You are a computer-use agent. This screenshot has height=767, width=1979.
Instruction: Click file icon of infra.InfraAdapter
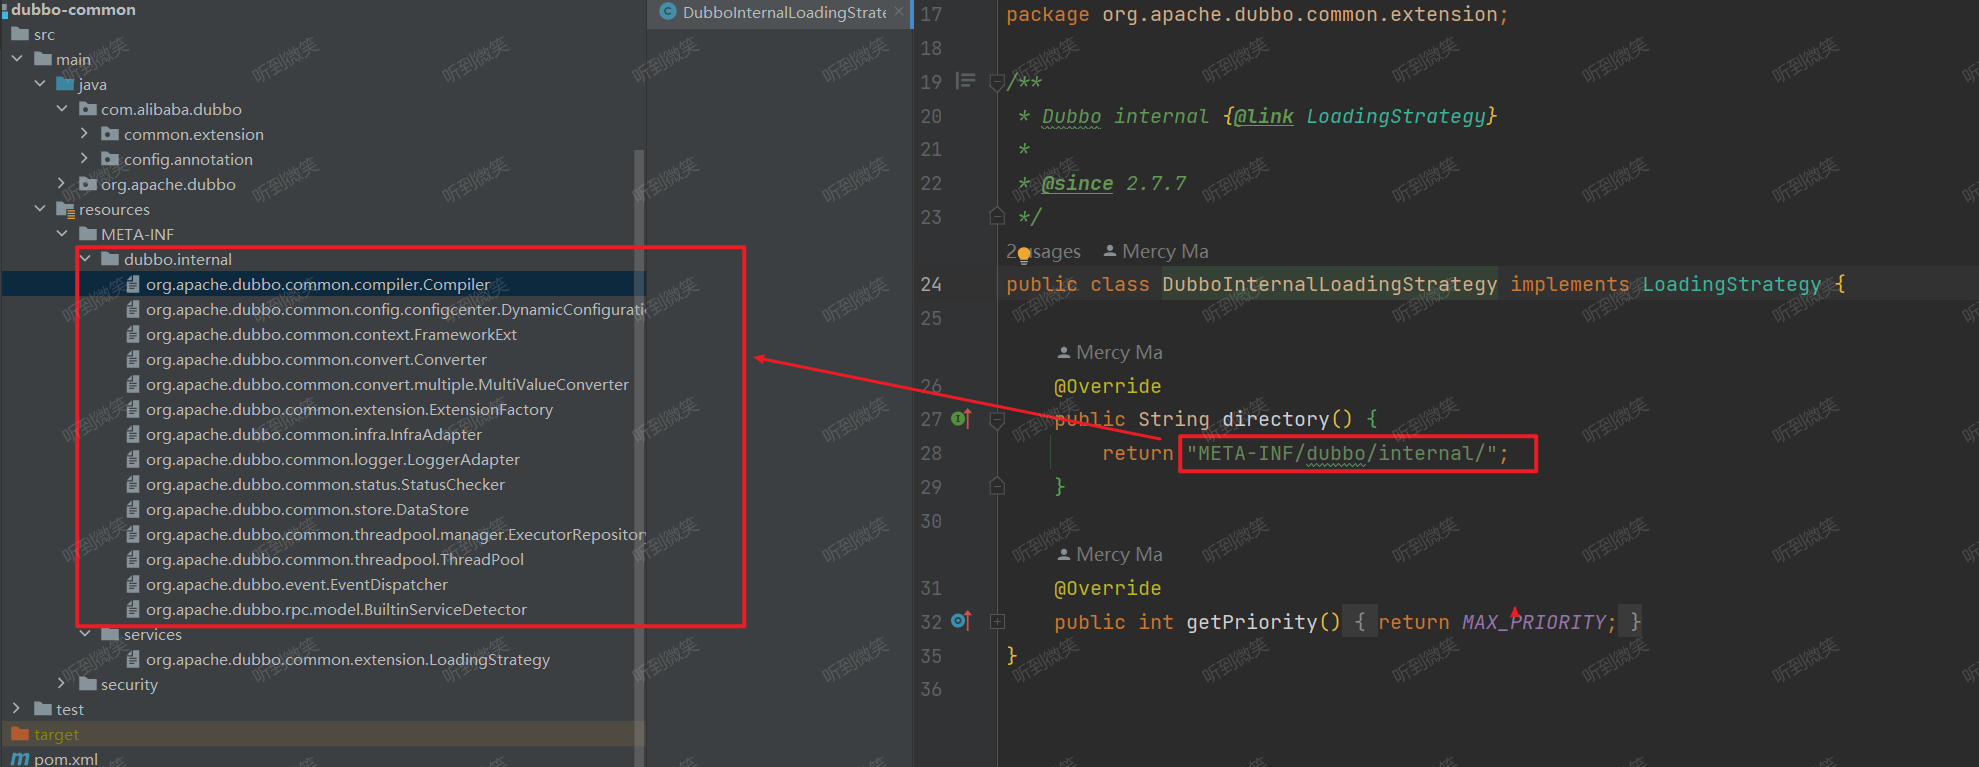133,434
